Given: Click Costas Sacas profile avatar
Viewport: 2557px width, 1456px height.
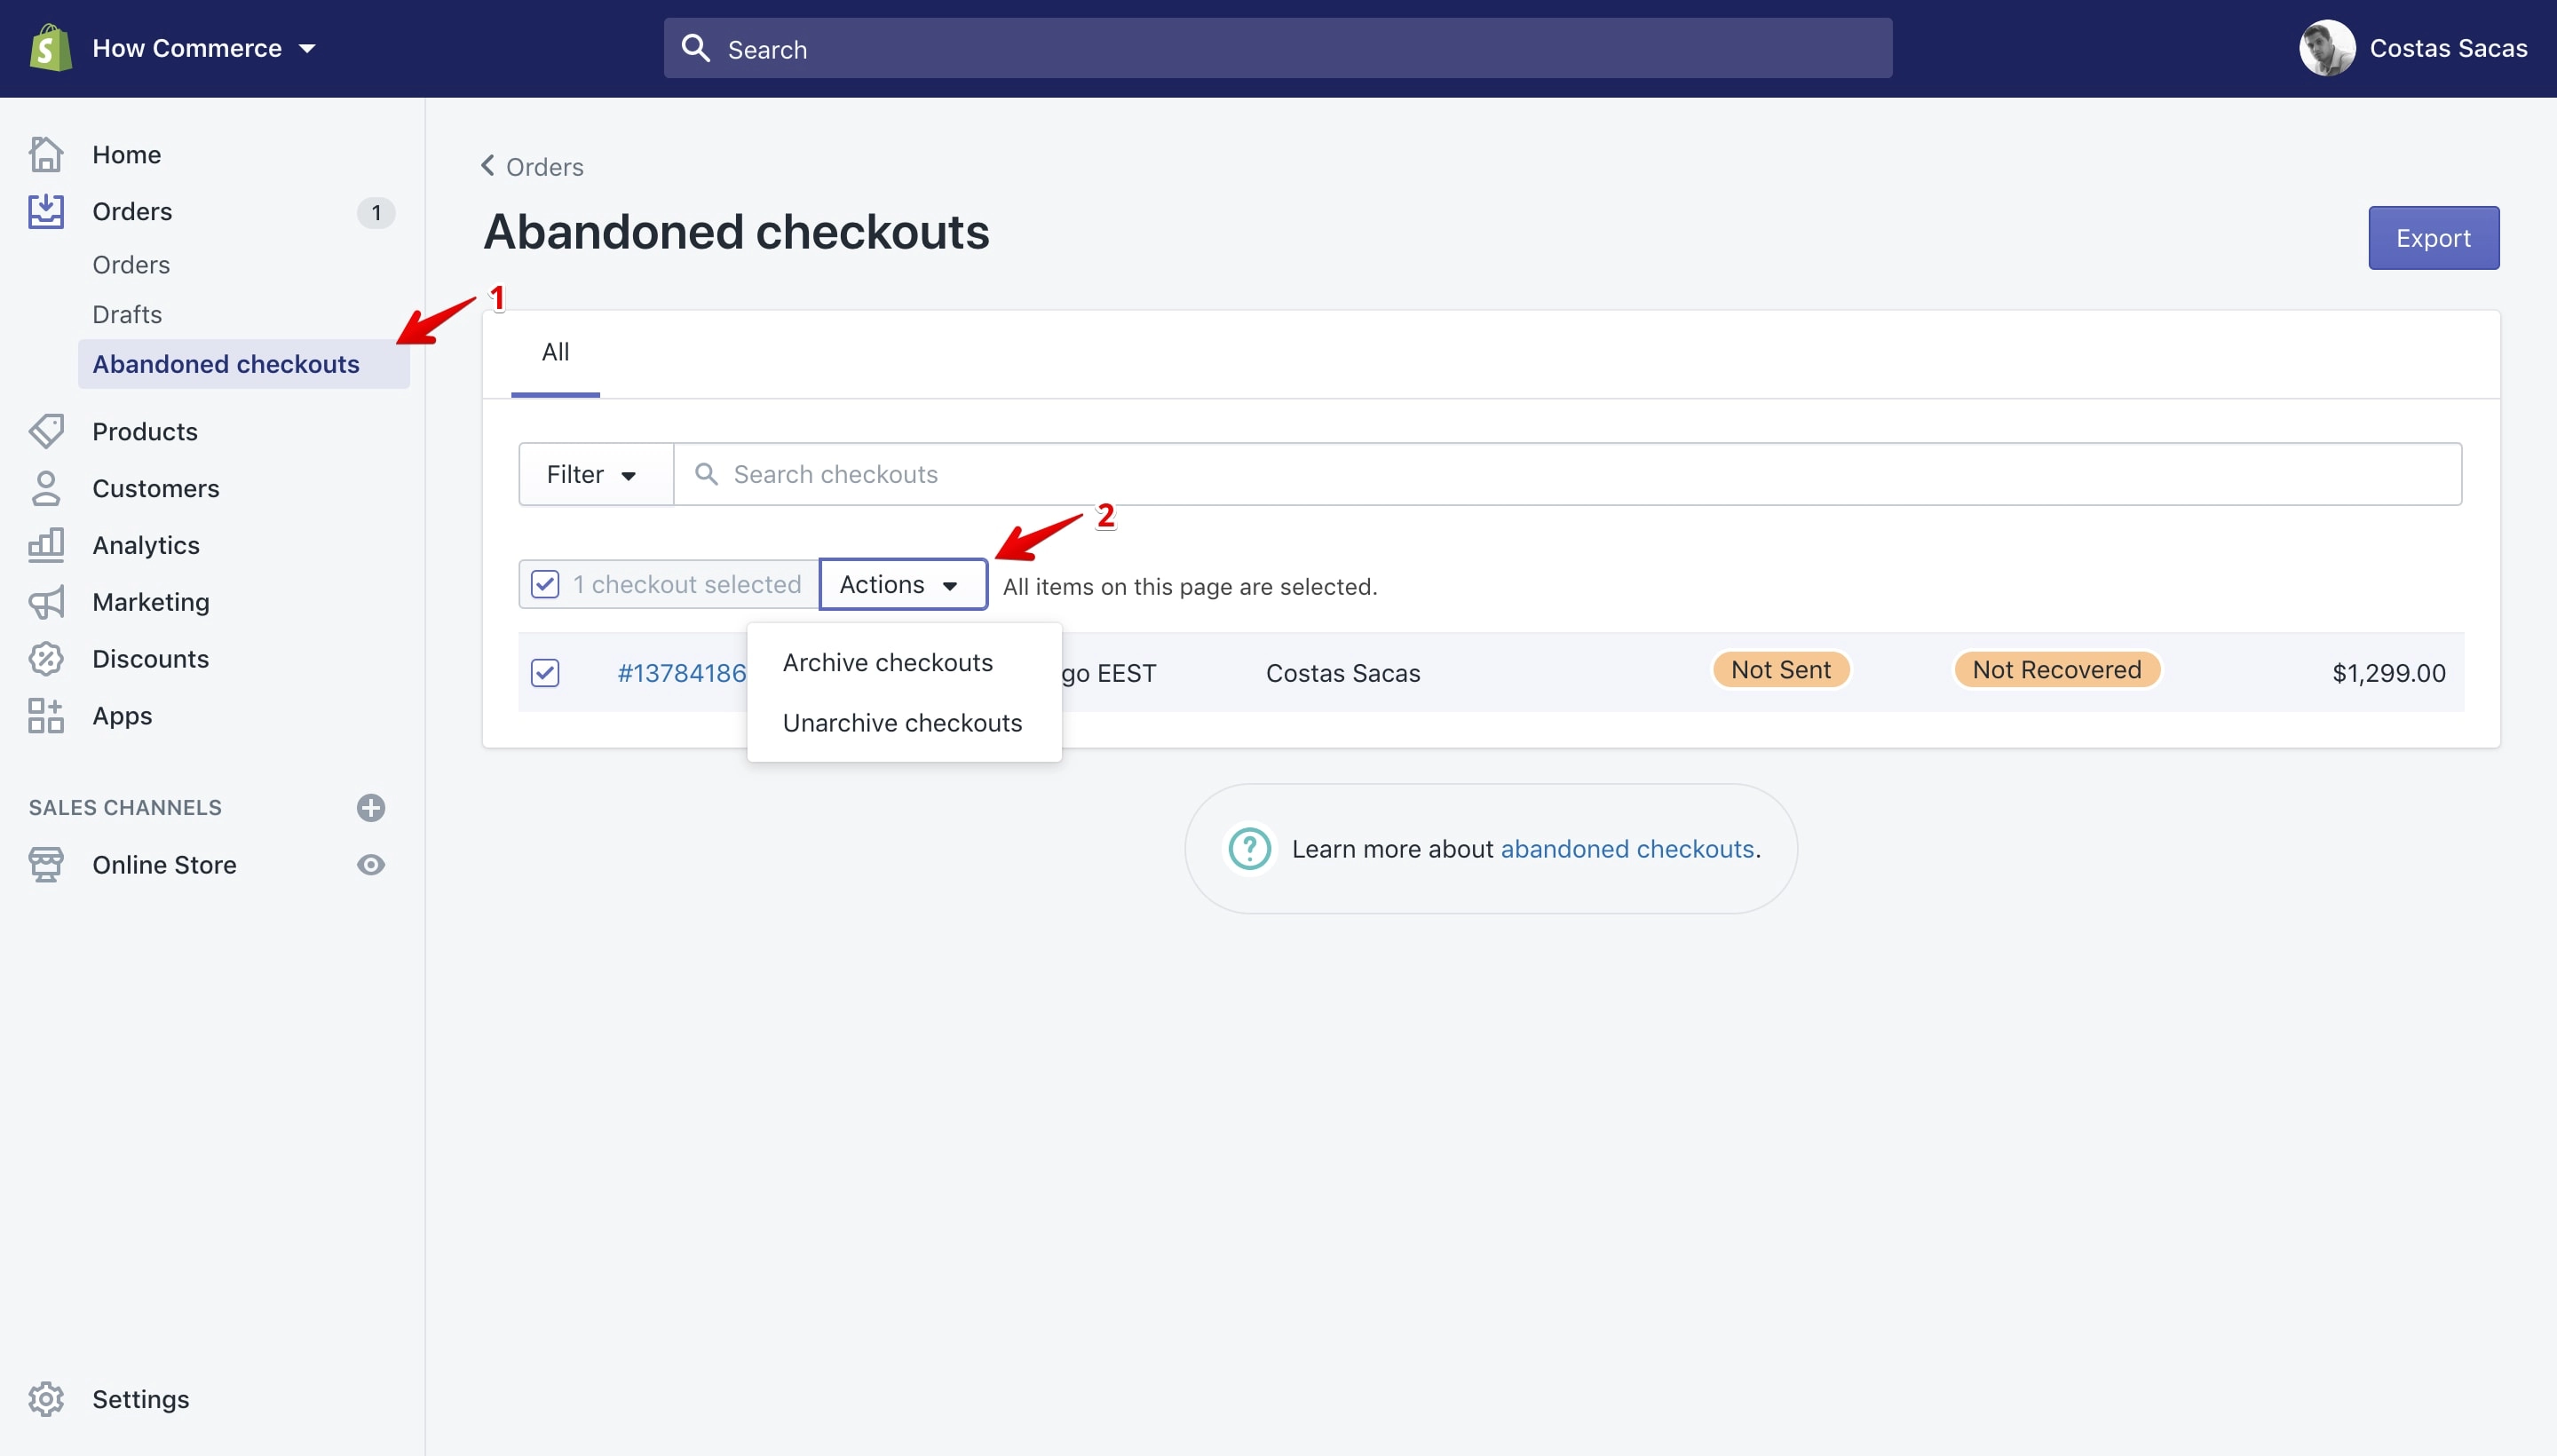Looking at the screenshot, I should tap(2327, 48).
